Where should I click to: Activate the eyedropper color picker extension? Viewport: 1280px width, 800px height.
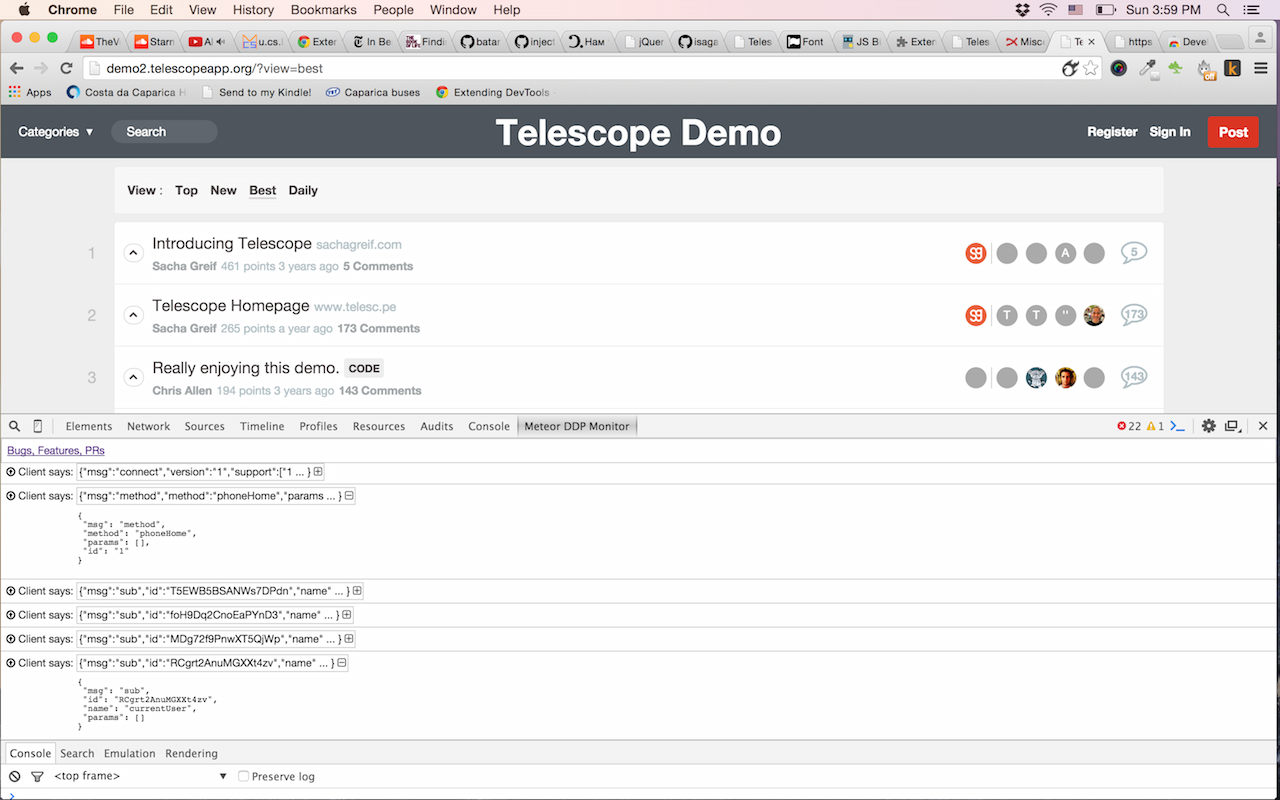(x=1149, y=69)
